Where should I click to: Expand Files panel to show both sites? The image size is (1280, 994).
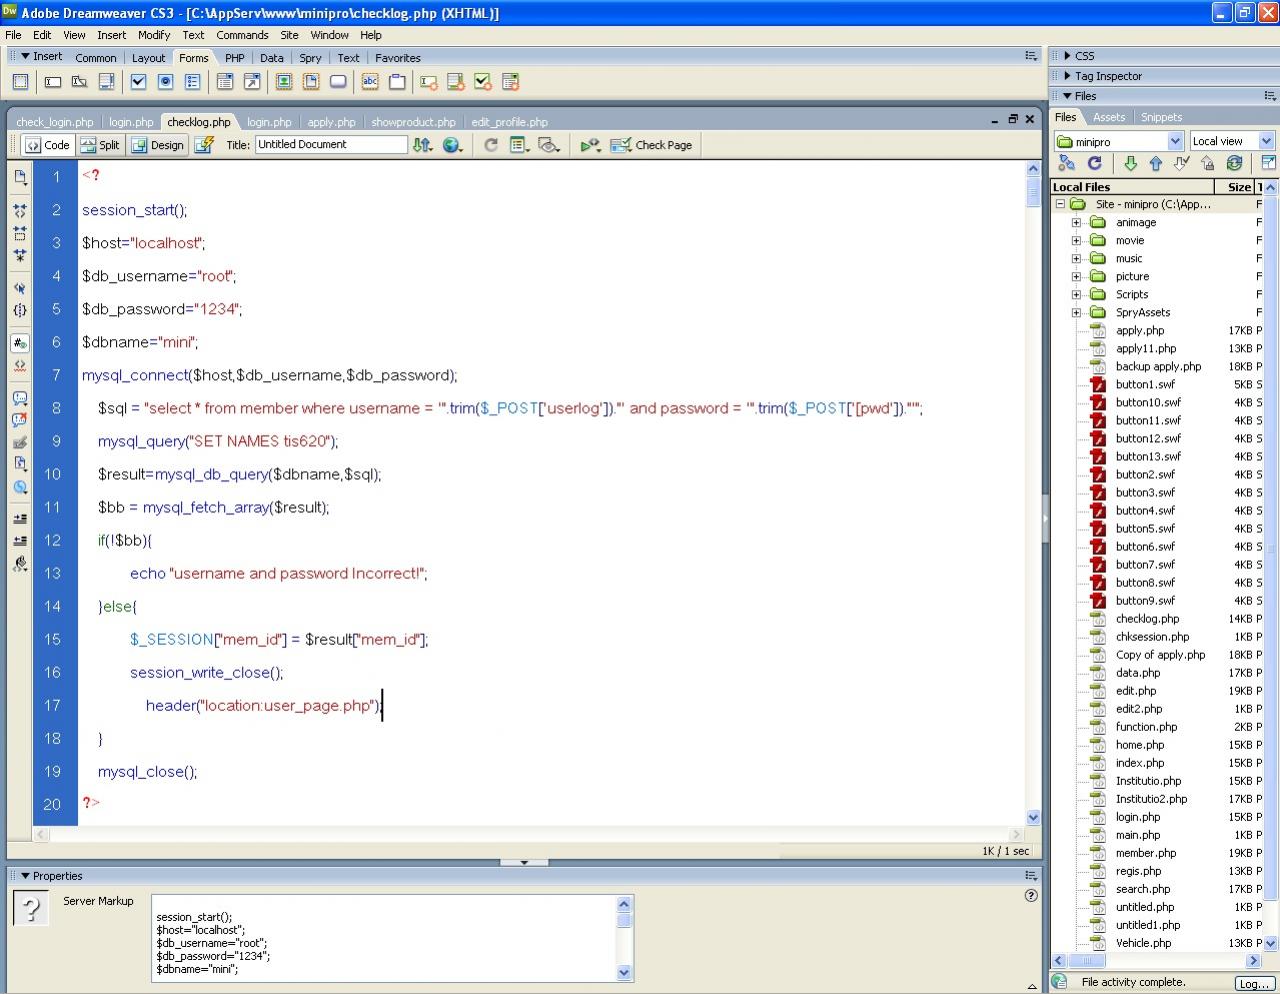(1268, 163)
